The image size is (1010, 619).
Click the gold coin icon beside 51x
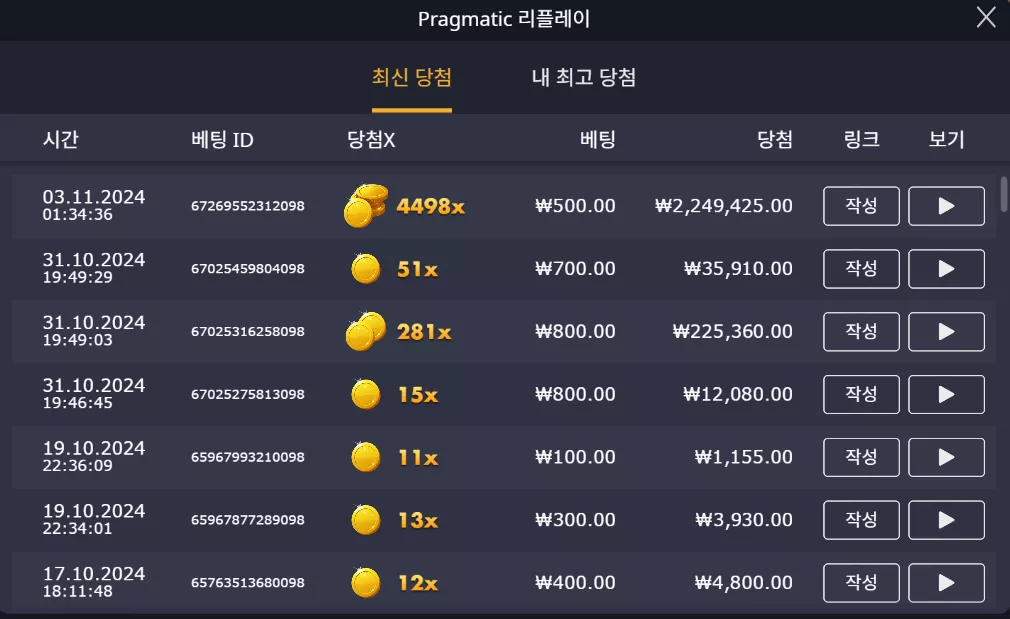point(366,269)
